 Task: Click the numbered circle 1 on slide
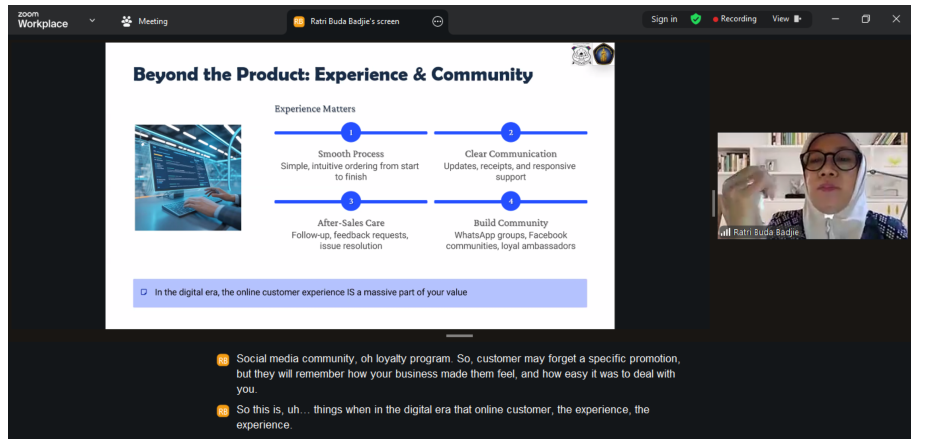coord(351,132)
